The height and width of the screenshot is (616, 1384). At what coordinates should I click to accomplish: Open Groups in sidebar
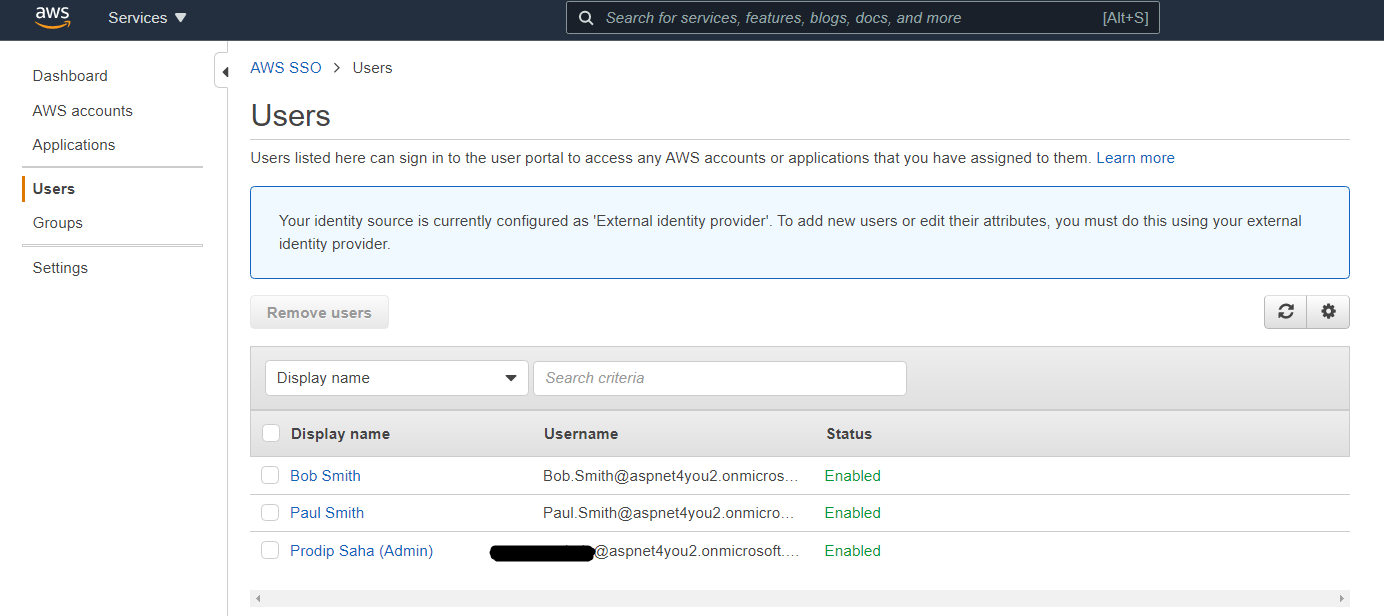click(57, 223)
